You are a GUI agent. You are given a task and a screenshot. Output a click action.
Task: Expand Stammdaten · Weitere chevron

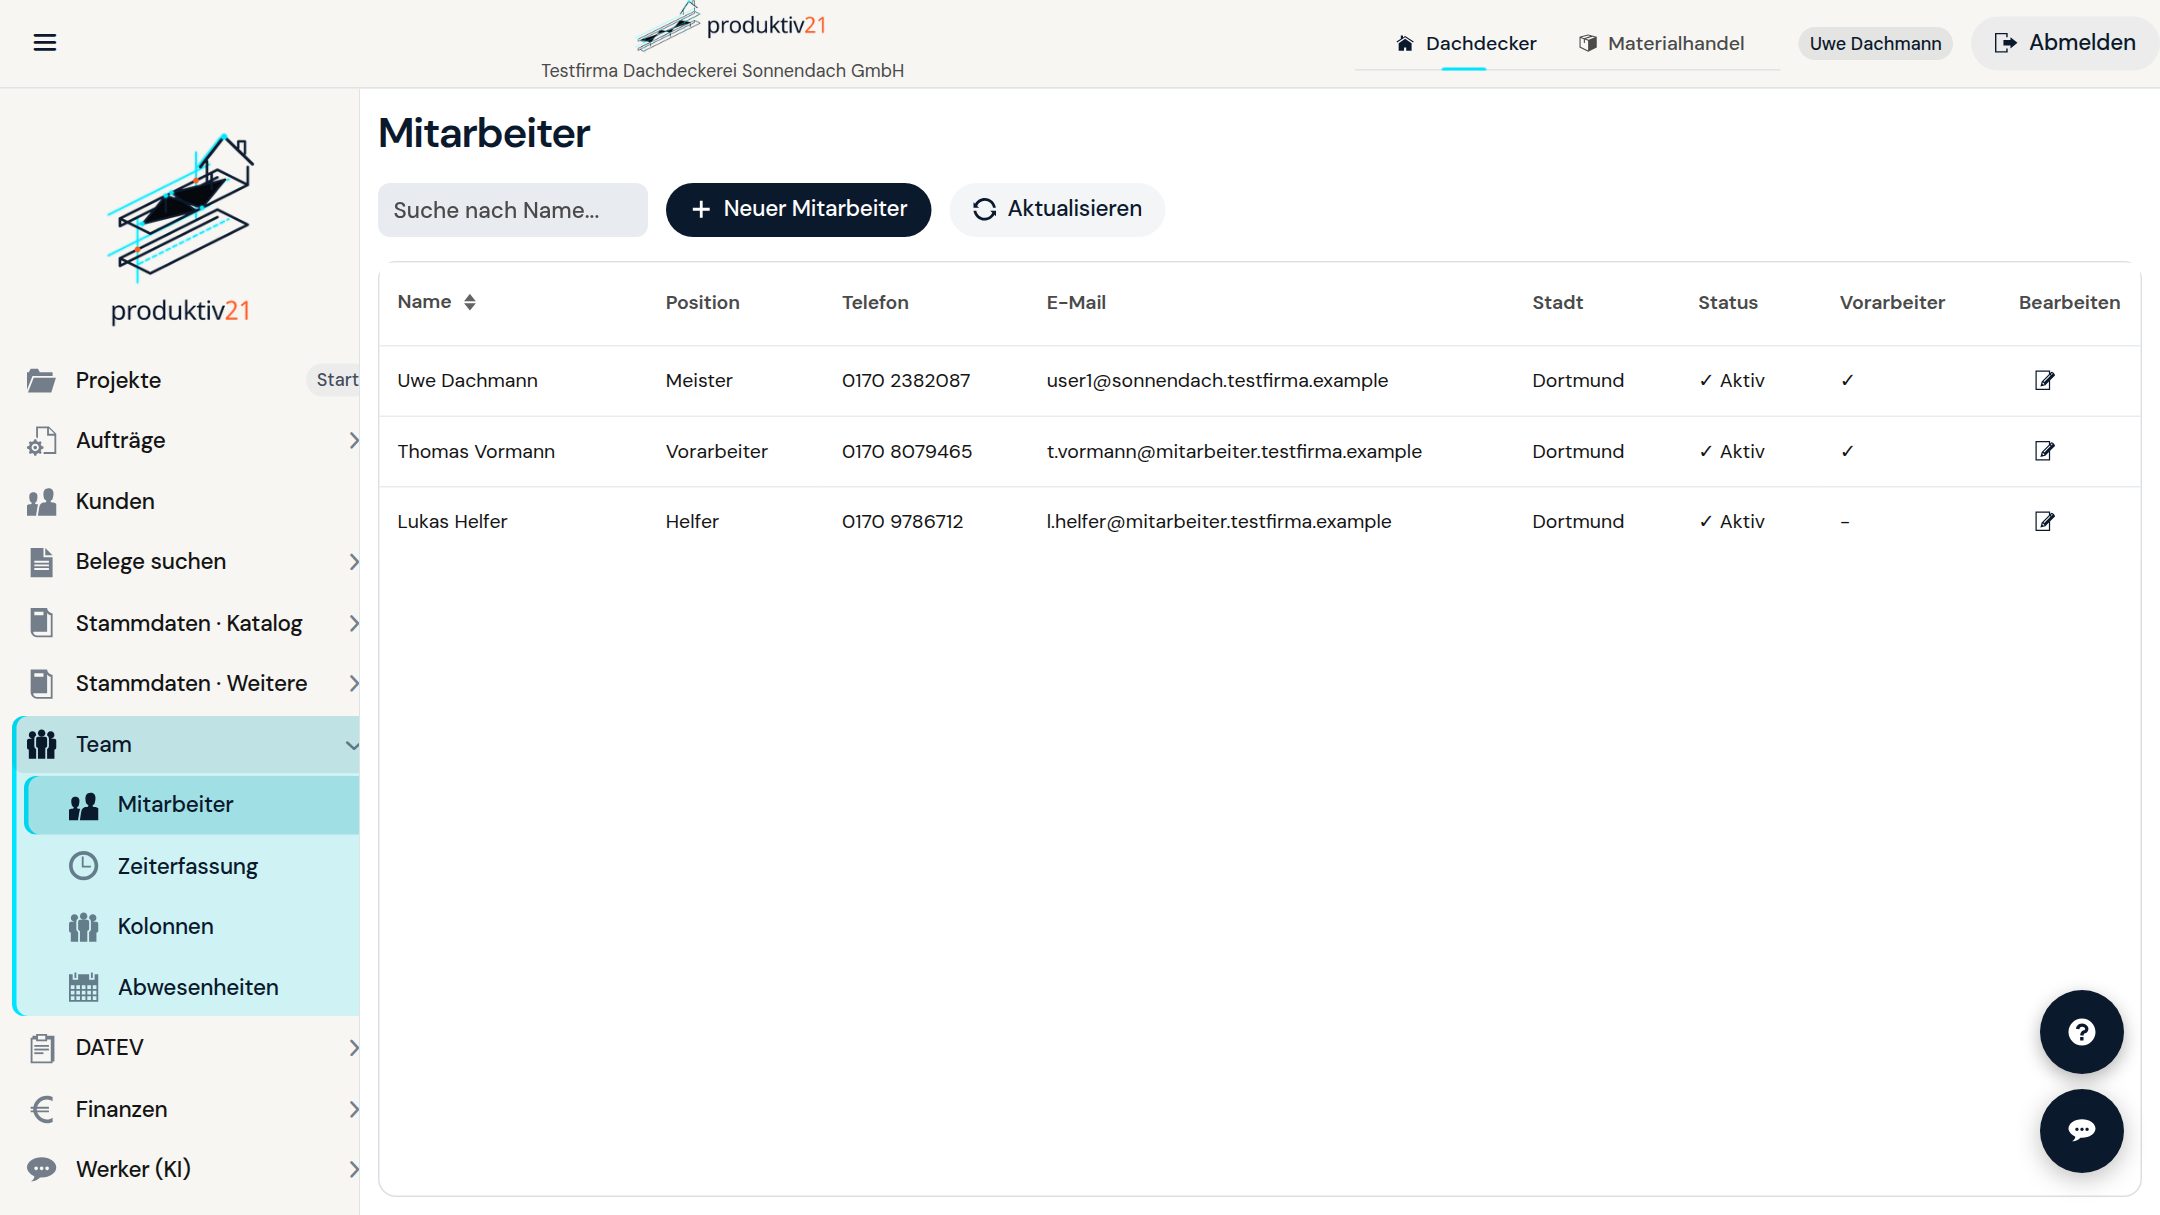click(x=353, y=683)
